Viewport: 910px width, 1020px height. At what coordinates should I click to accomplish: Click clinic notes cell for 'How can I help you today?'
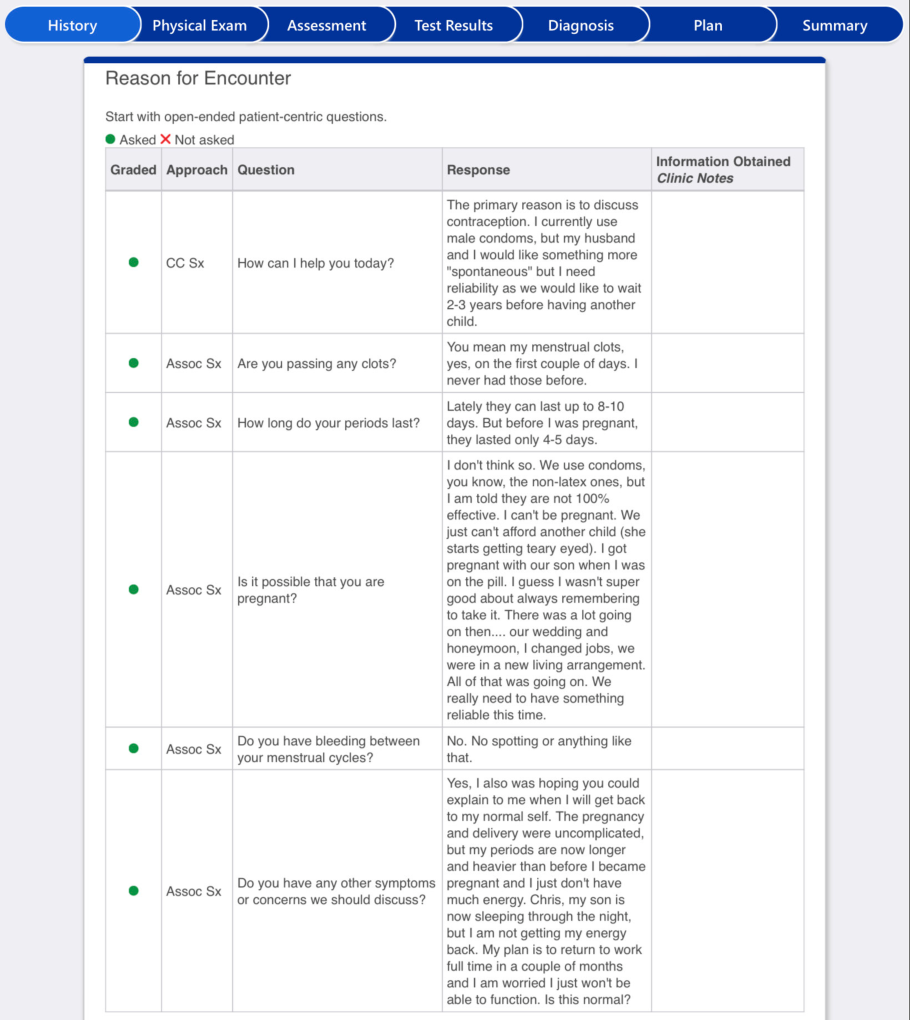coord(727,263)
